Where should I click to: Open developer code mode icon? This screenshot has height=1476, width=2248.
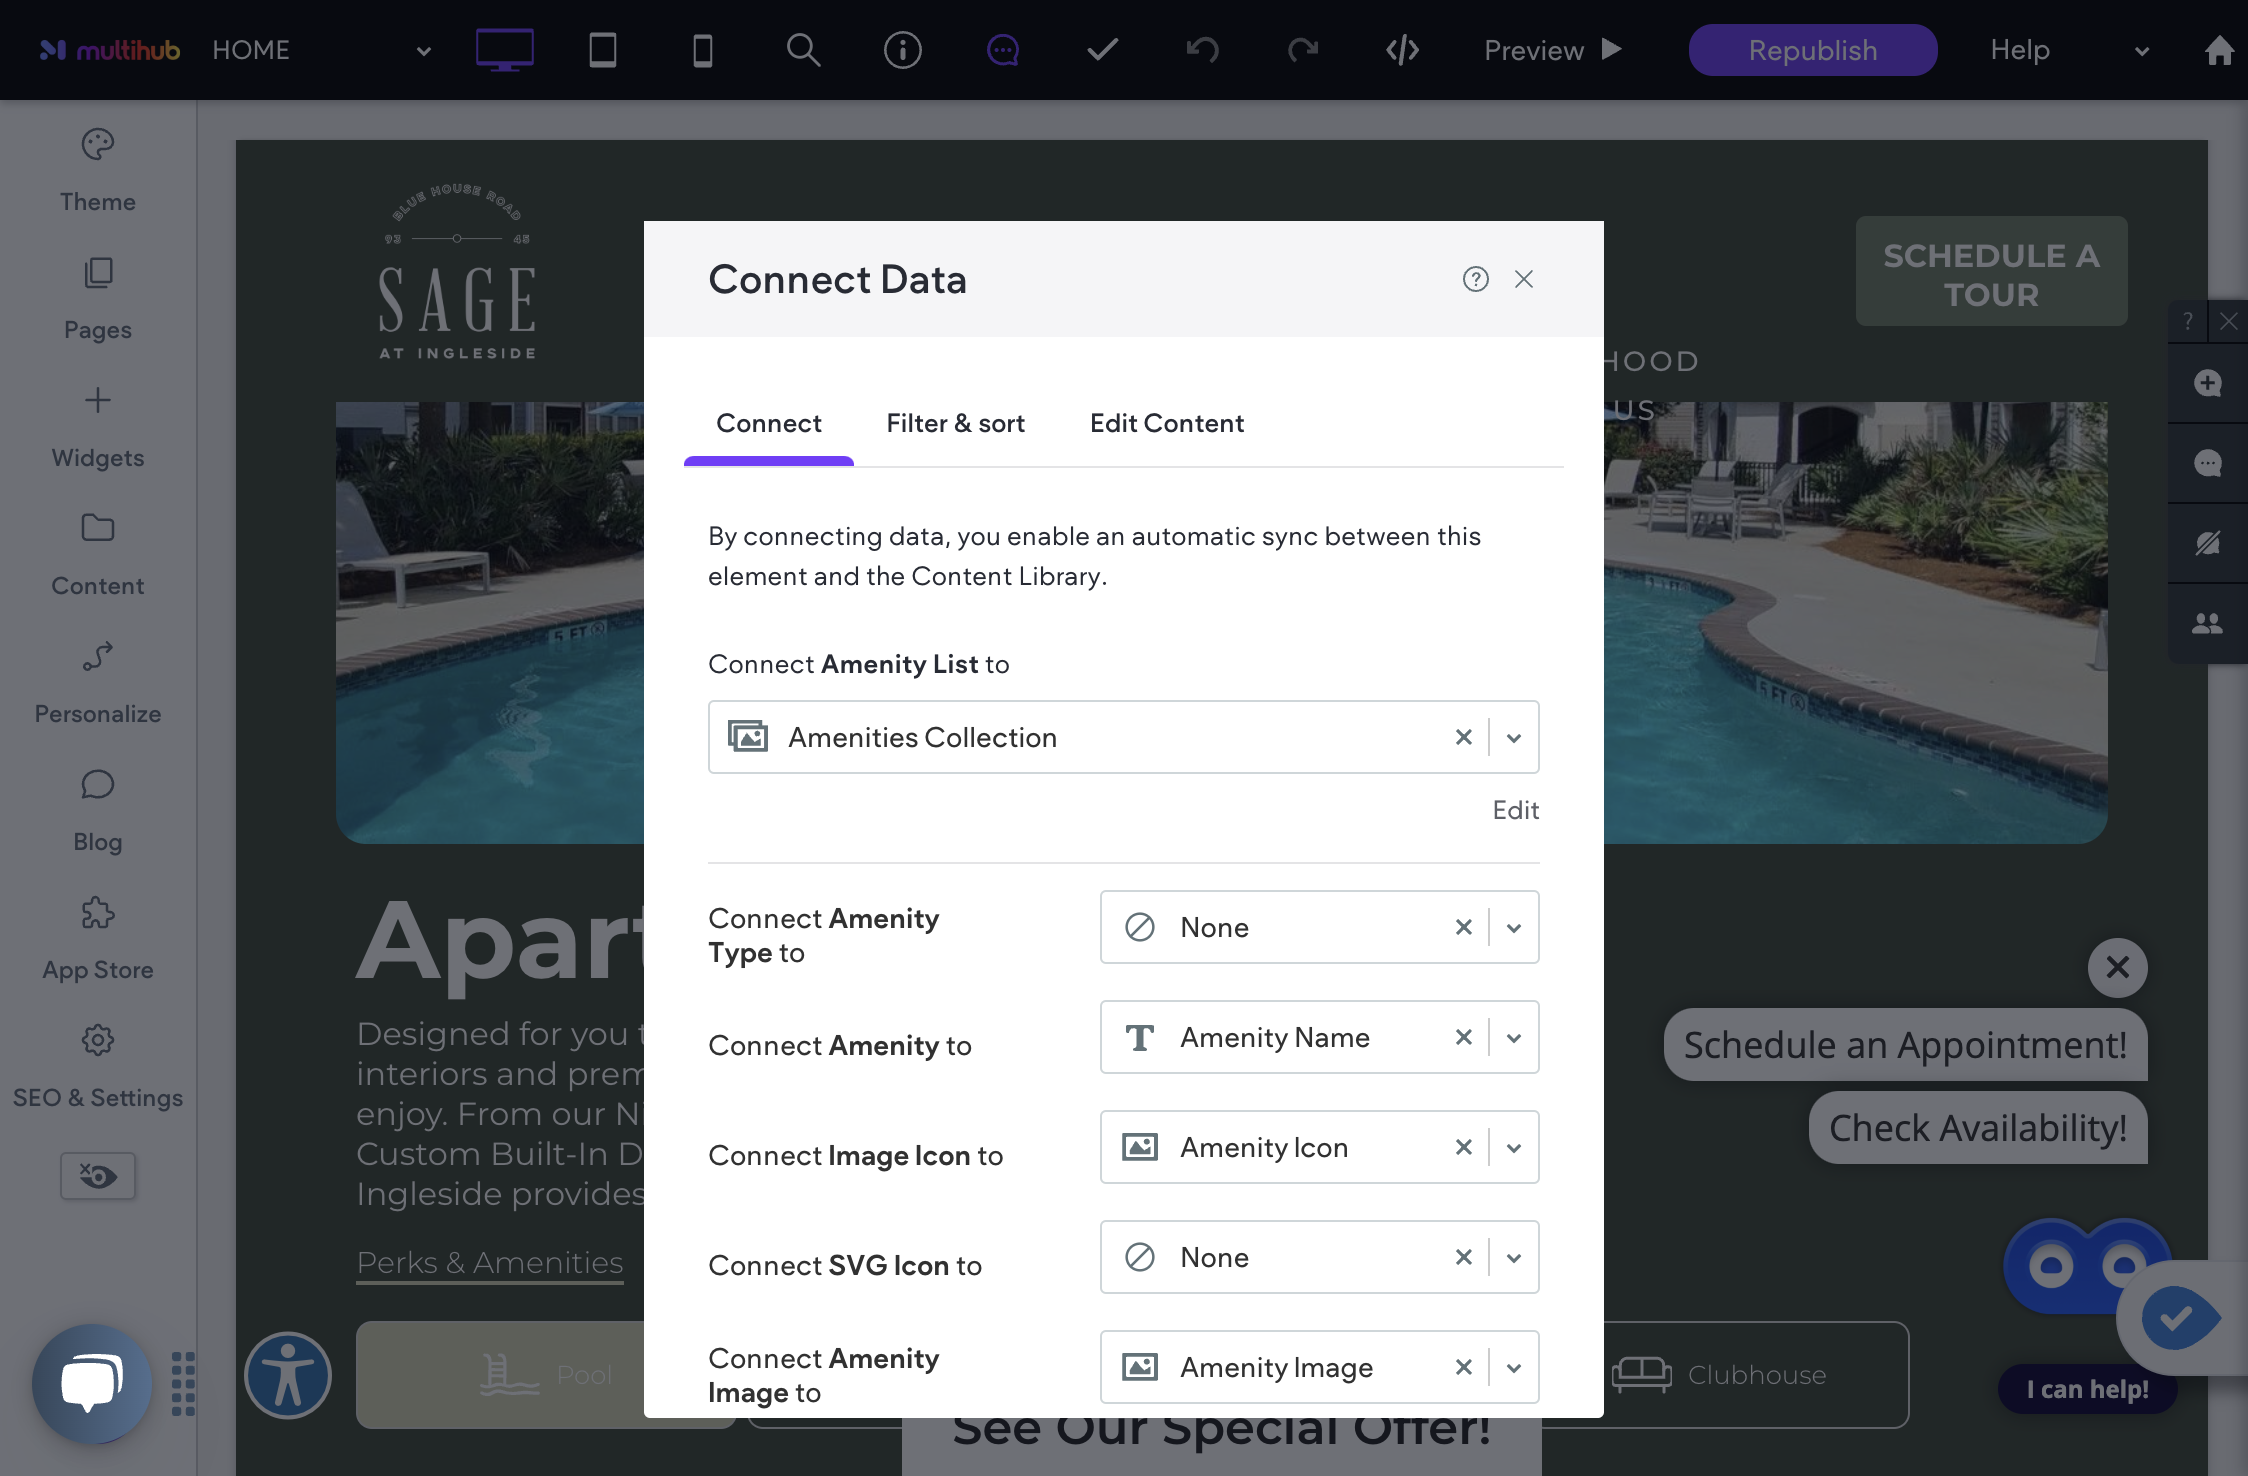pyautogui.click(x=1403, y=50)
